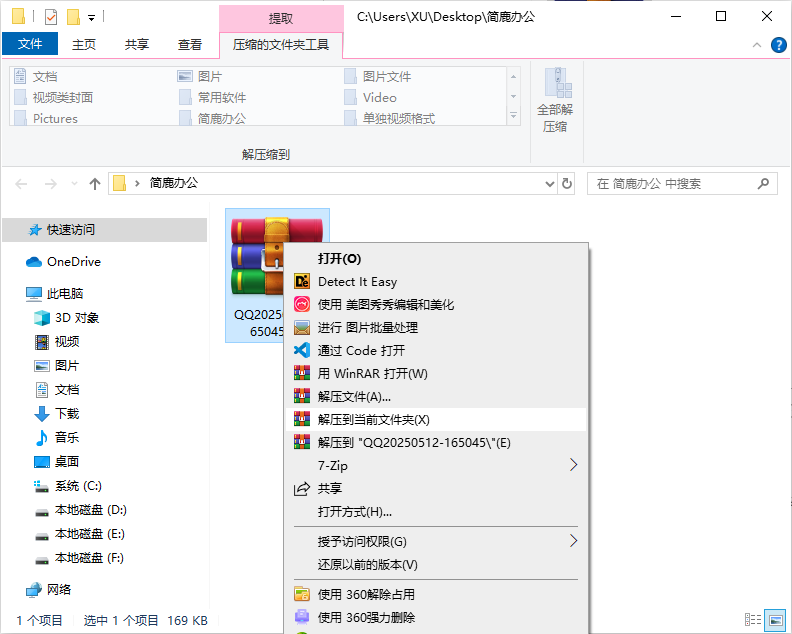Open Windows help question mark icon
Viewport: 792px width, 634px height.
pyautogui.click(x=778, y=45)
